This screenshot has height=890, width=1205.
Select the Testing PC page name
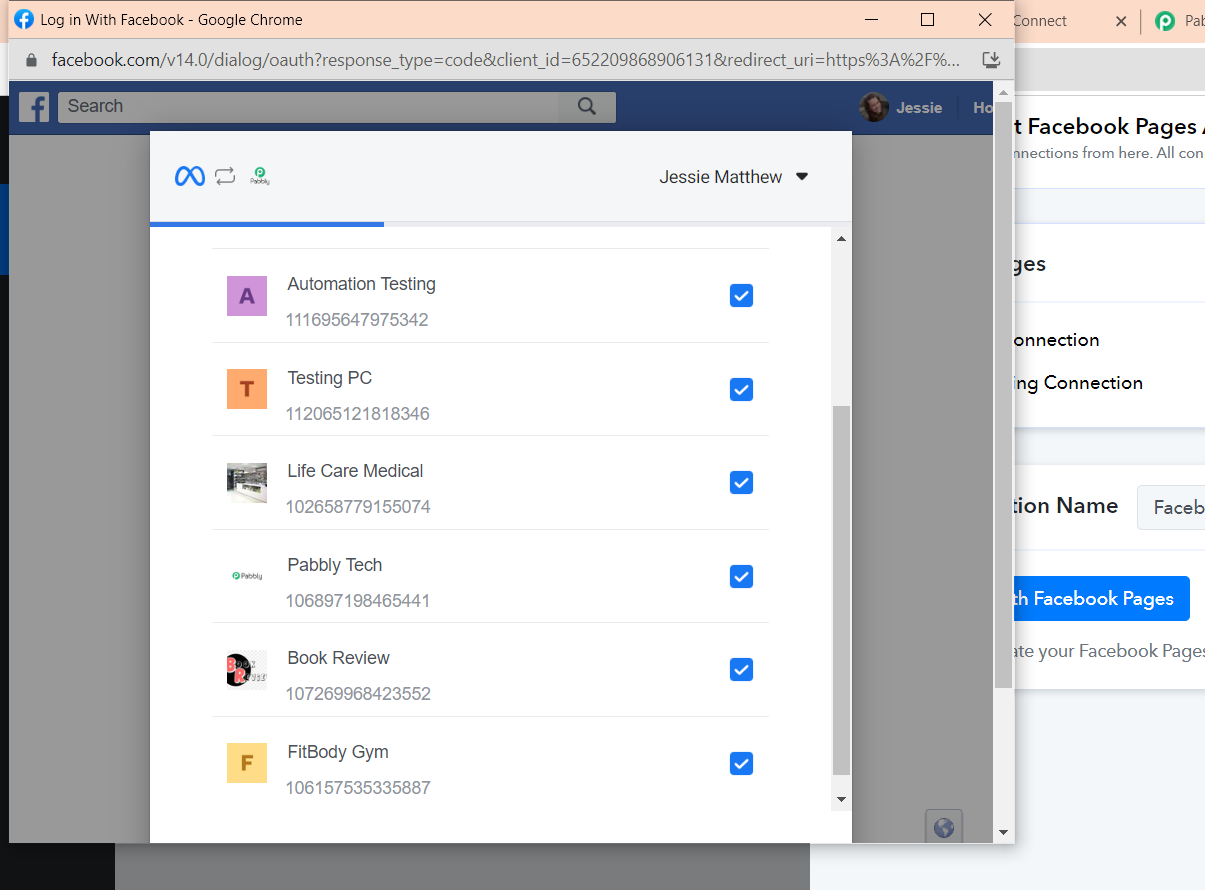pos(329,378)
